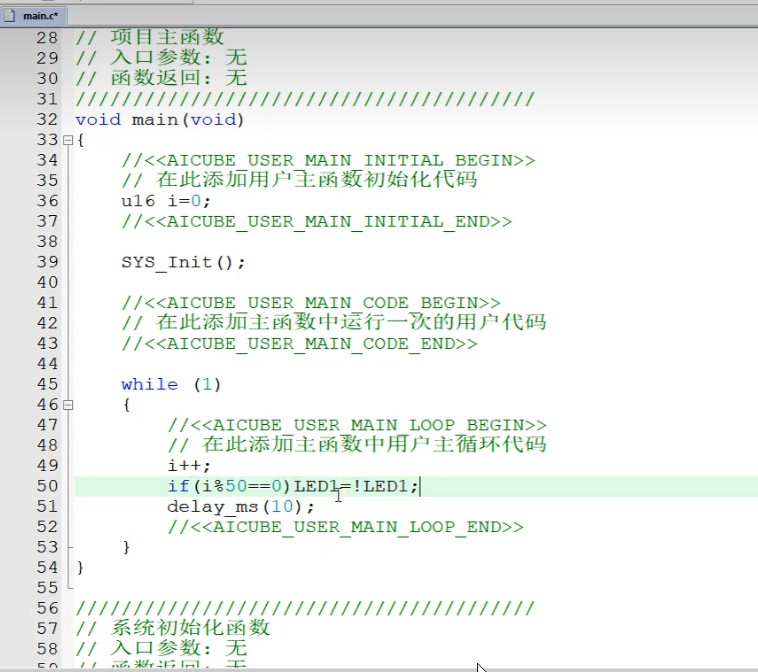
Task: Collapse the while loop fold at line 46
Action: (x=68, y=406)
